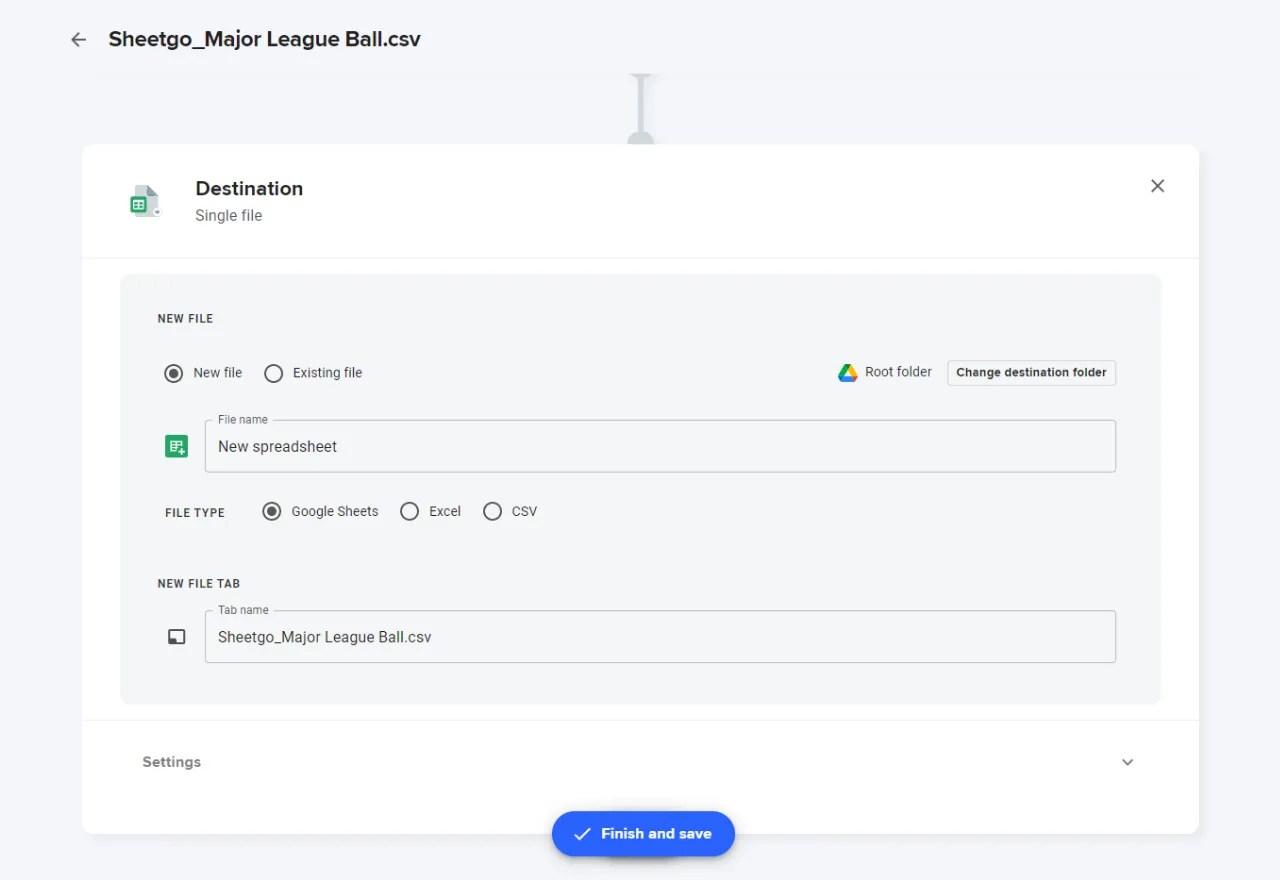
Task: Click the Settings chevron to reveal options
Action: tap(1127, 762)
